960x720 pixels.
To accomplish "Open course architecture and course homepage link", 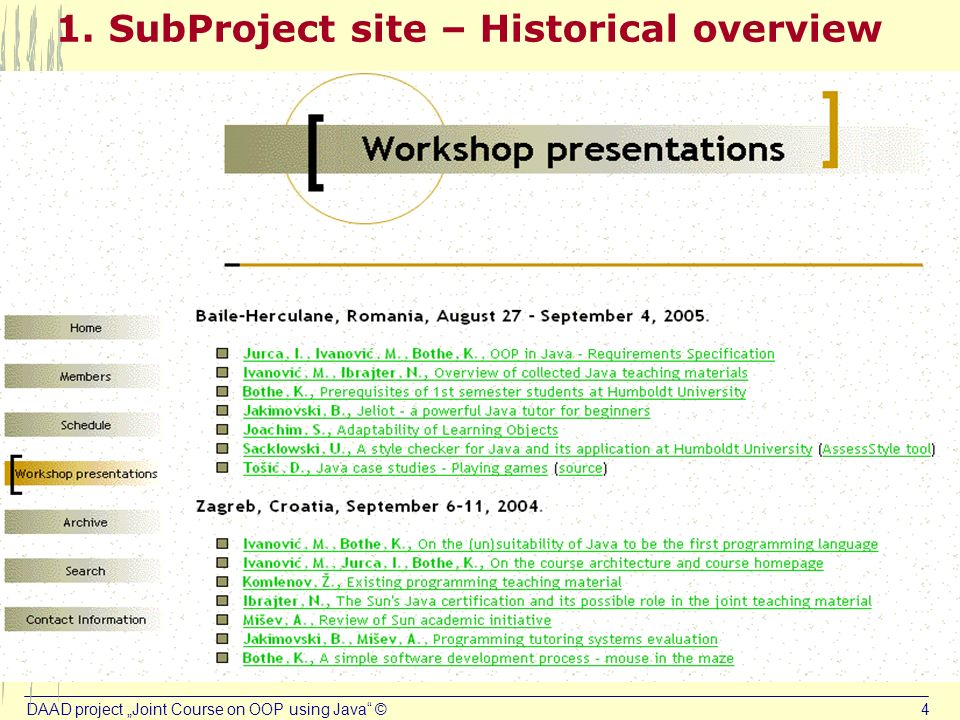I will (x=533, y=563).
